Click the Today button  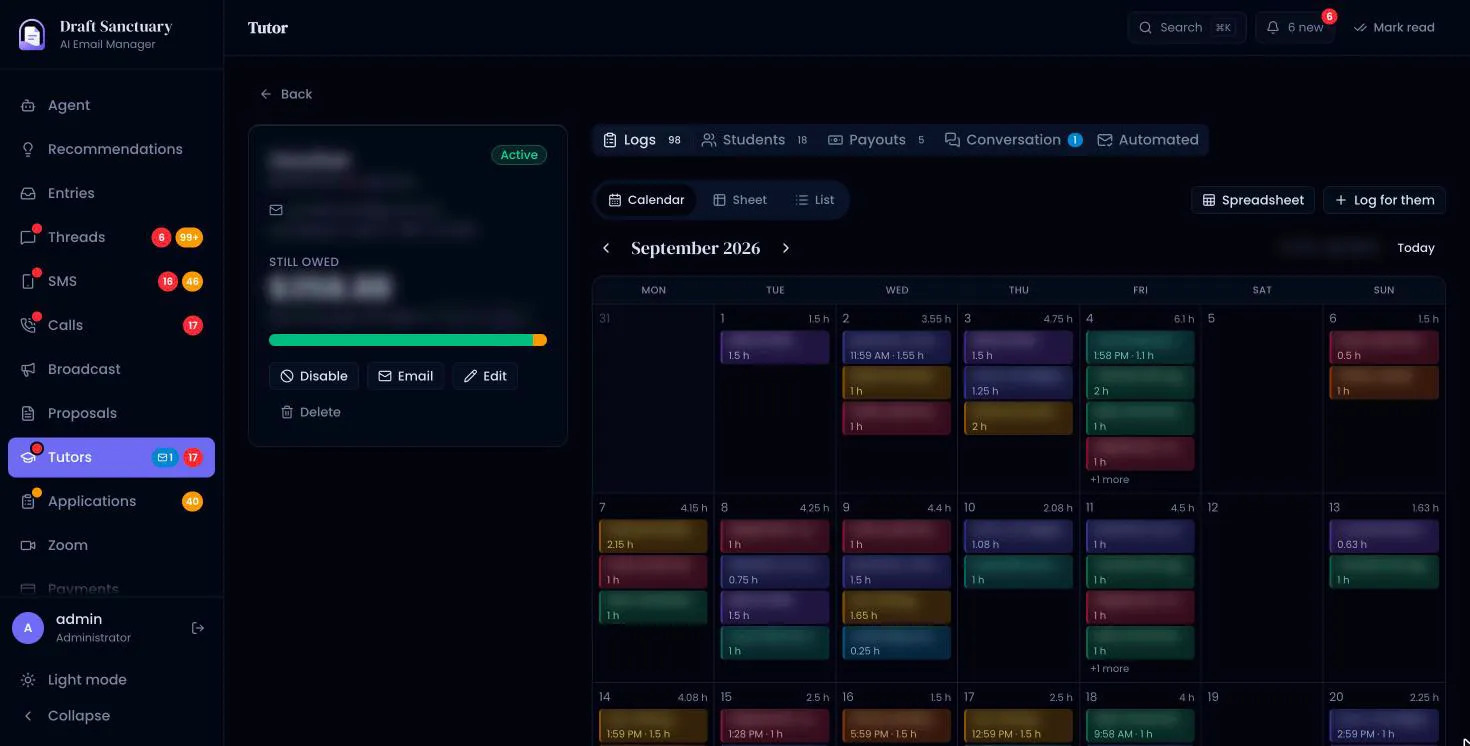tap(1416, 248)
